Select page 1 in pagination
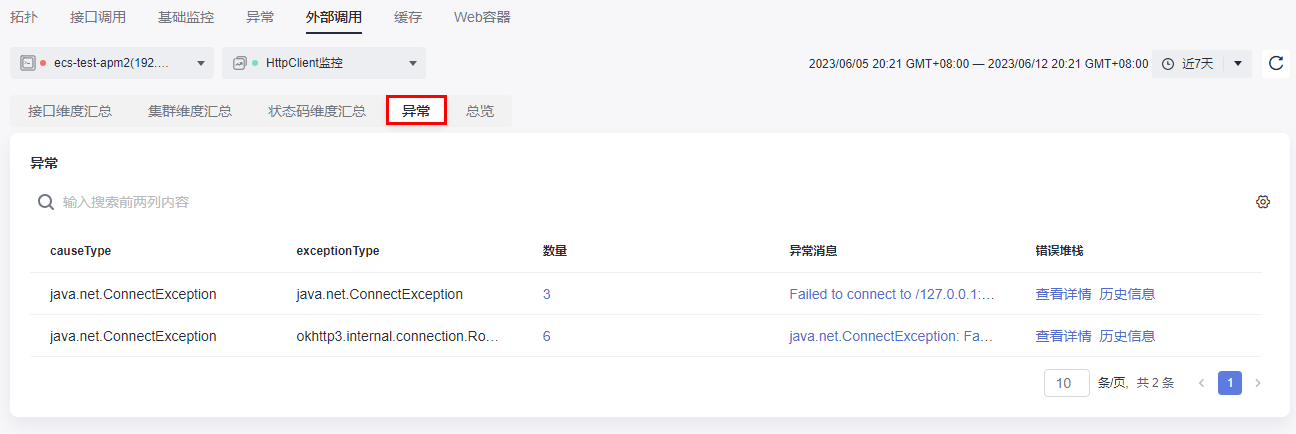The width and height of the screenshot is (1296, 434). point(1230,383)
